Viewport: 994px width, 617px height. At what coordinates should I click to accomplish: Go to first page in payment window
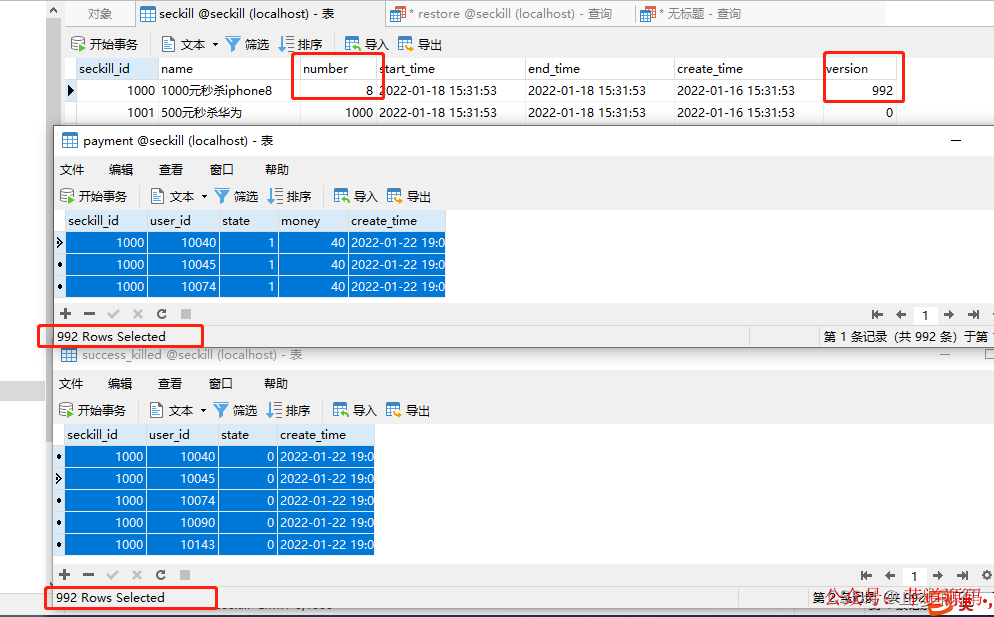877,315
